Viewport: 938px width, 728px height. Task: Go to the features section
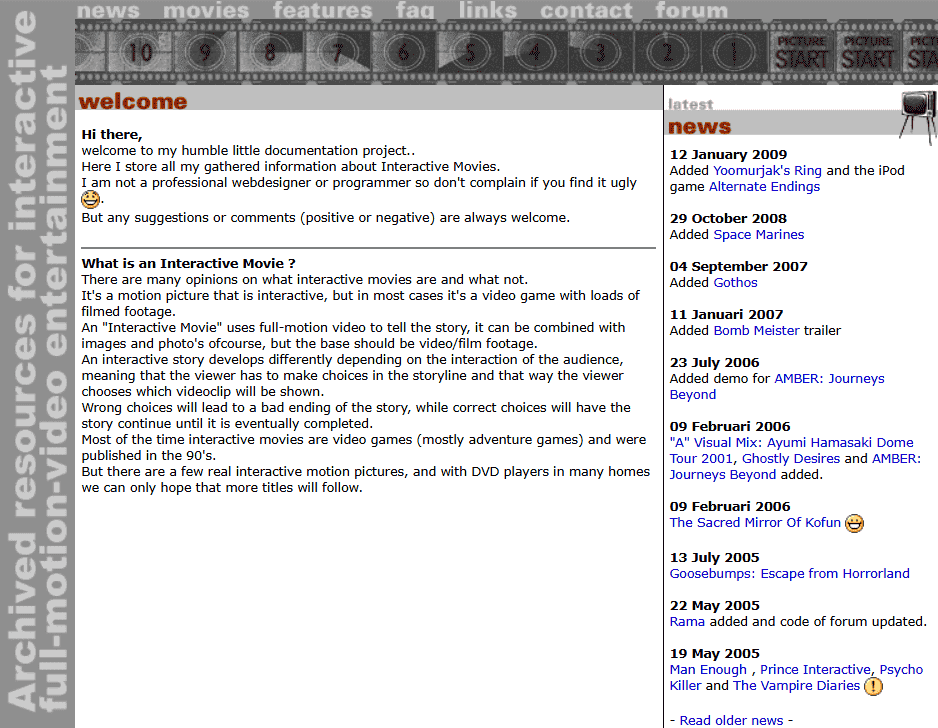(x=322, y=11)
